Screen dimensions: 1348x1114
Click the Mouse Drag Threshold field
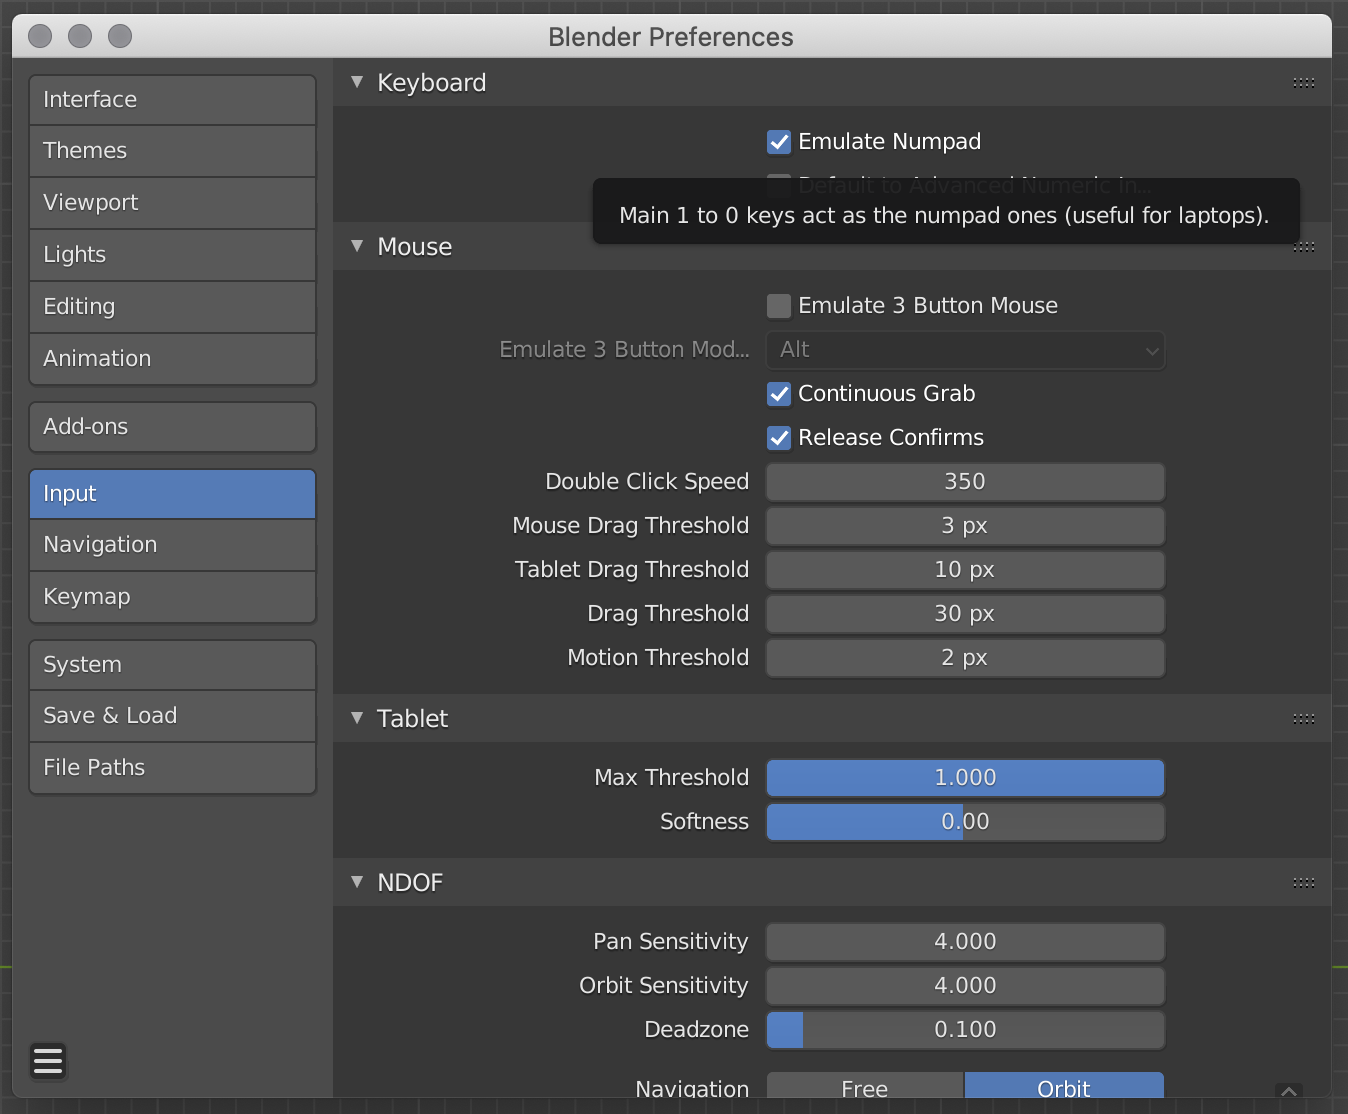point(965,526)
